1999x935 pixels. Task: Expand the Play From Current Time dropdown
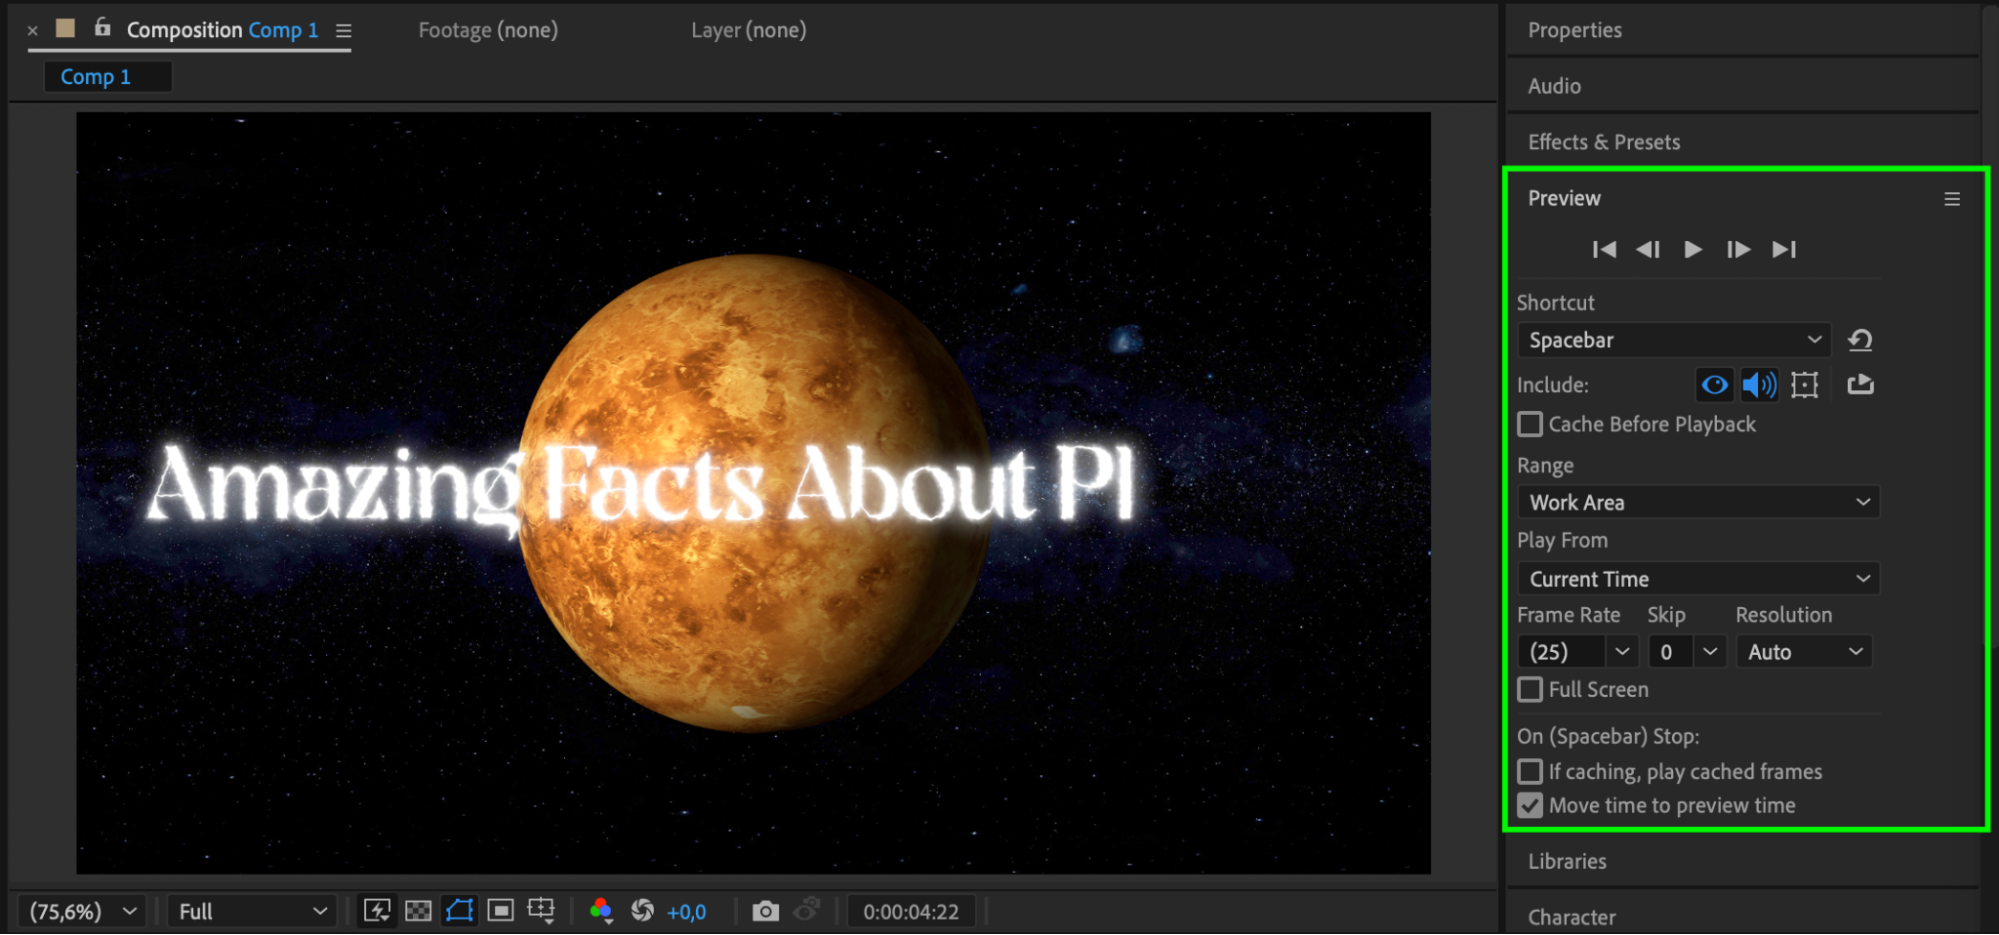(x=1697, y=579)
